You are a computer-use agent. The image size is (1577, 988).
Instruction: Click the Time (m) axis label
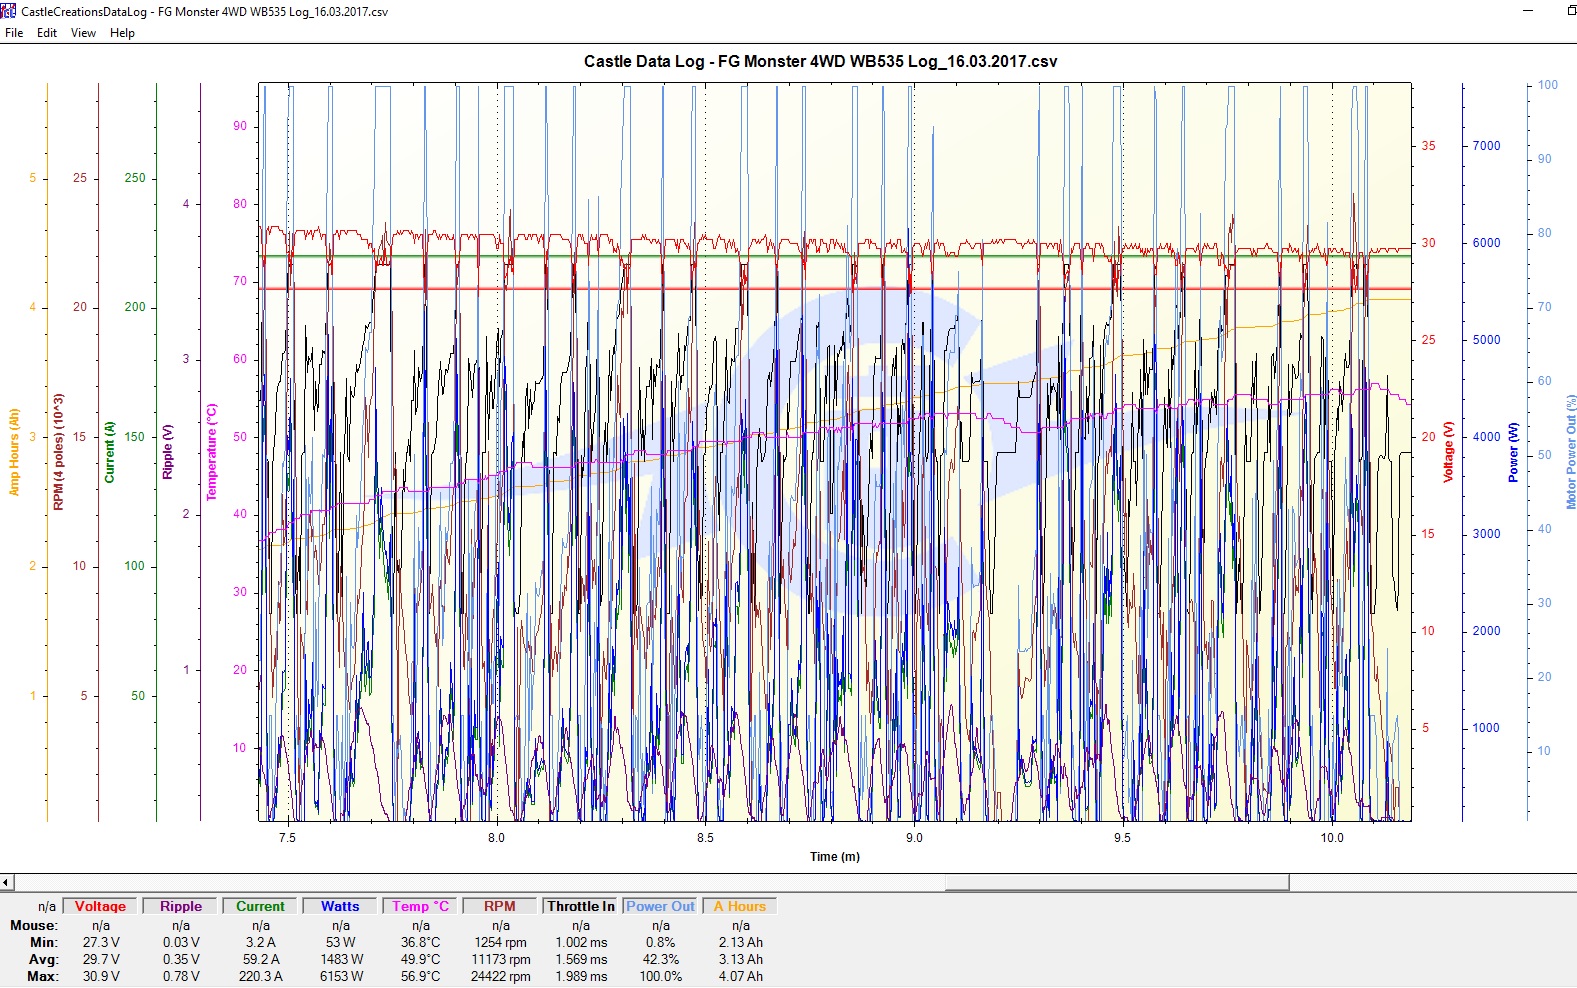click(x=834, y=856)
